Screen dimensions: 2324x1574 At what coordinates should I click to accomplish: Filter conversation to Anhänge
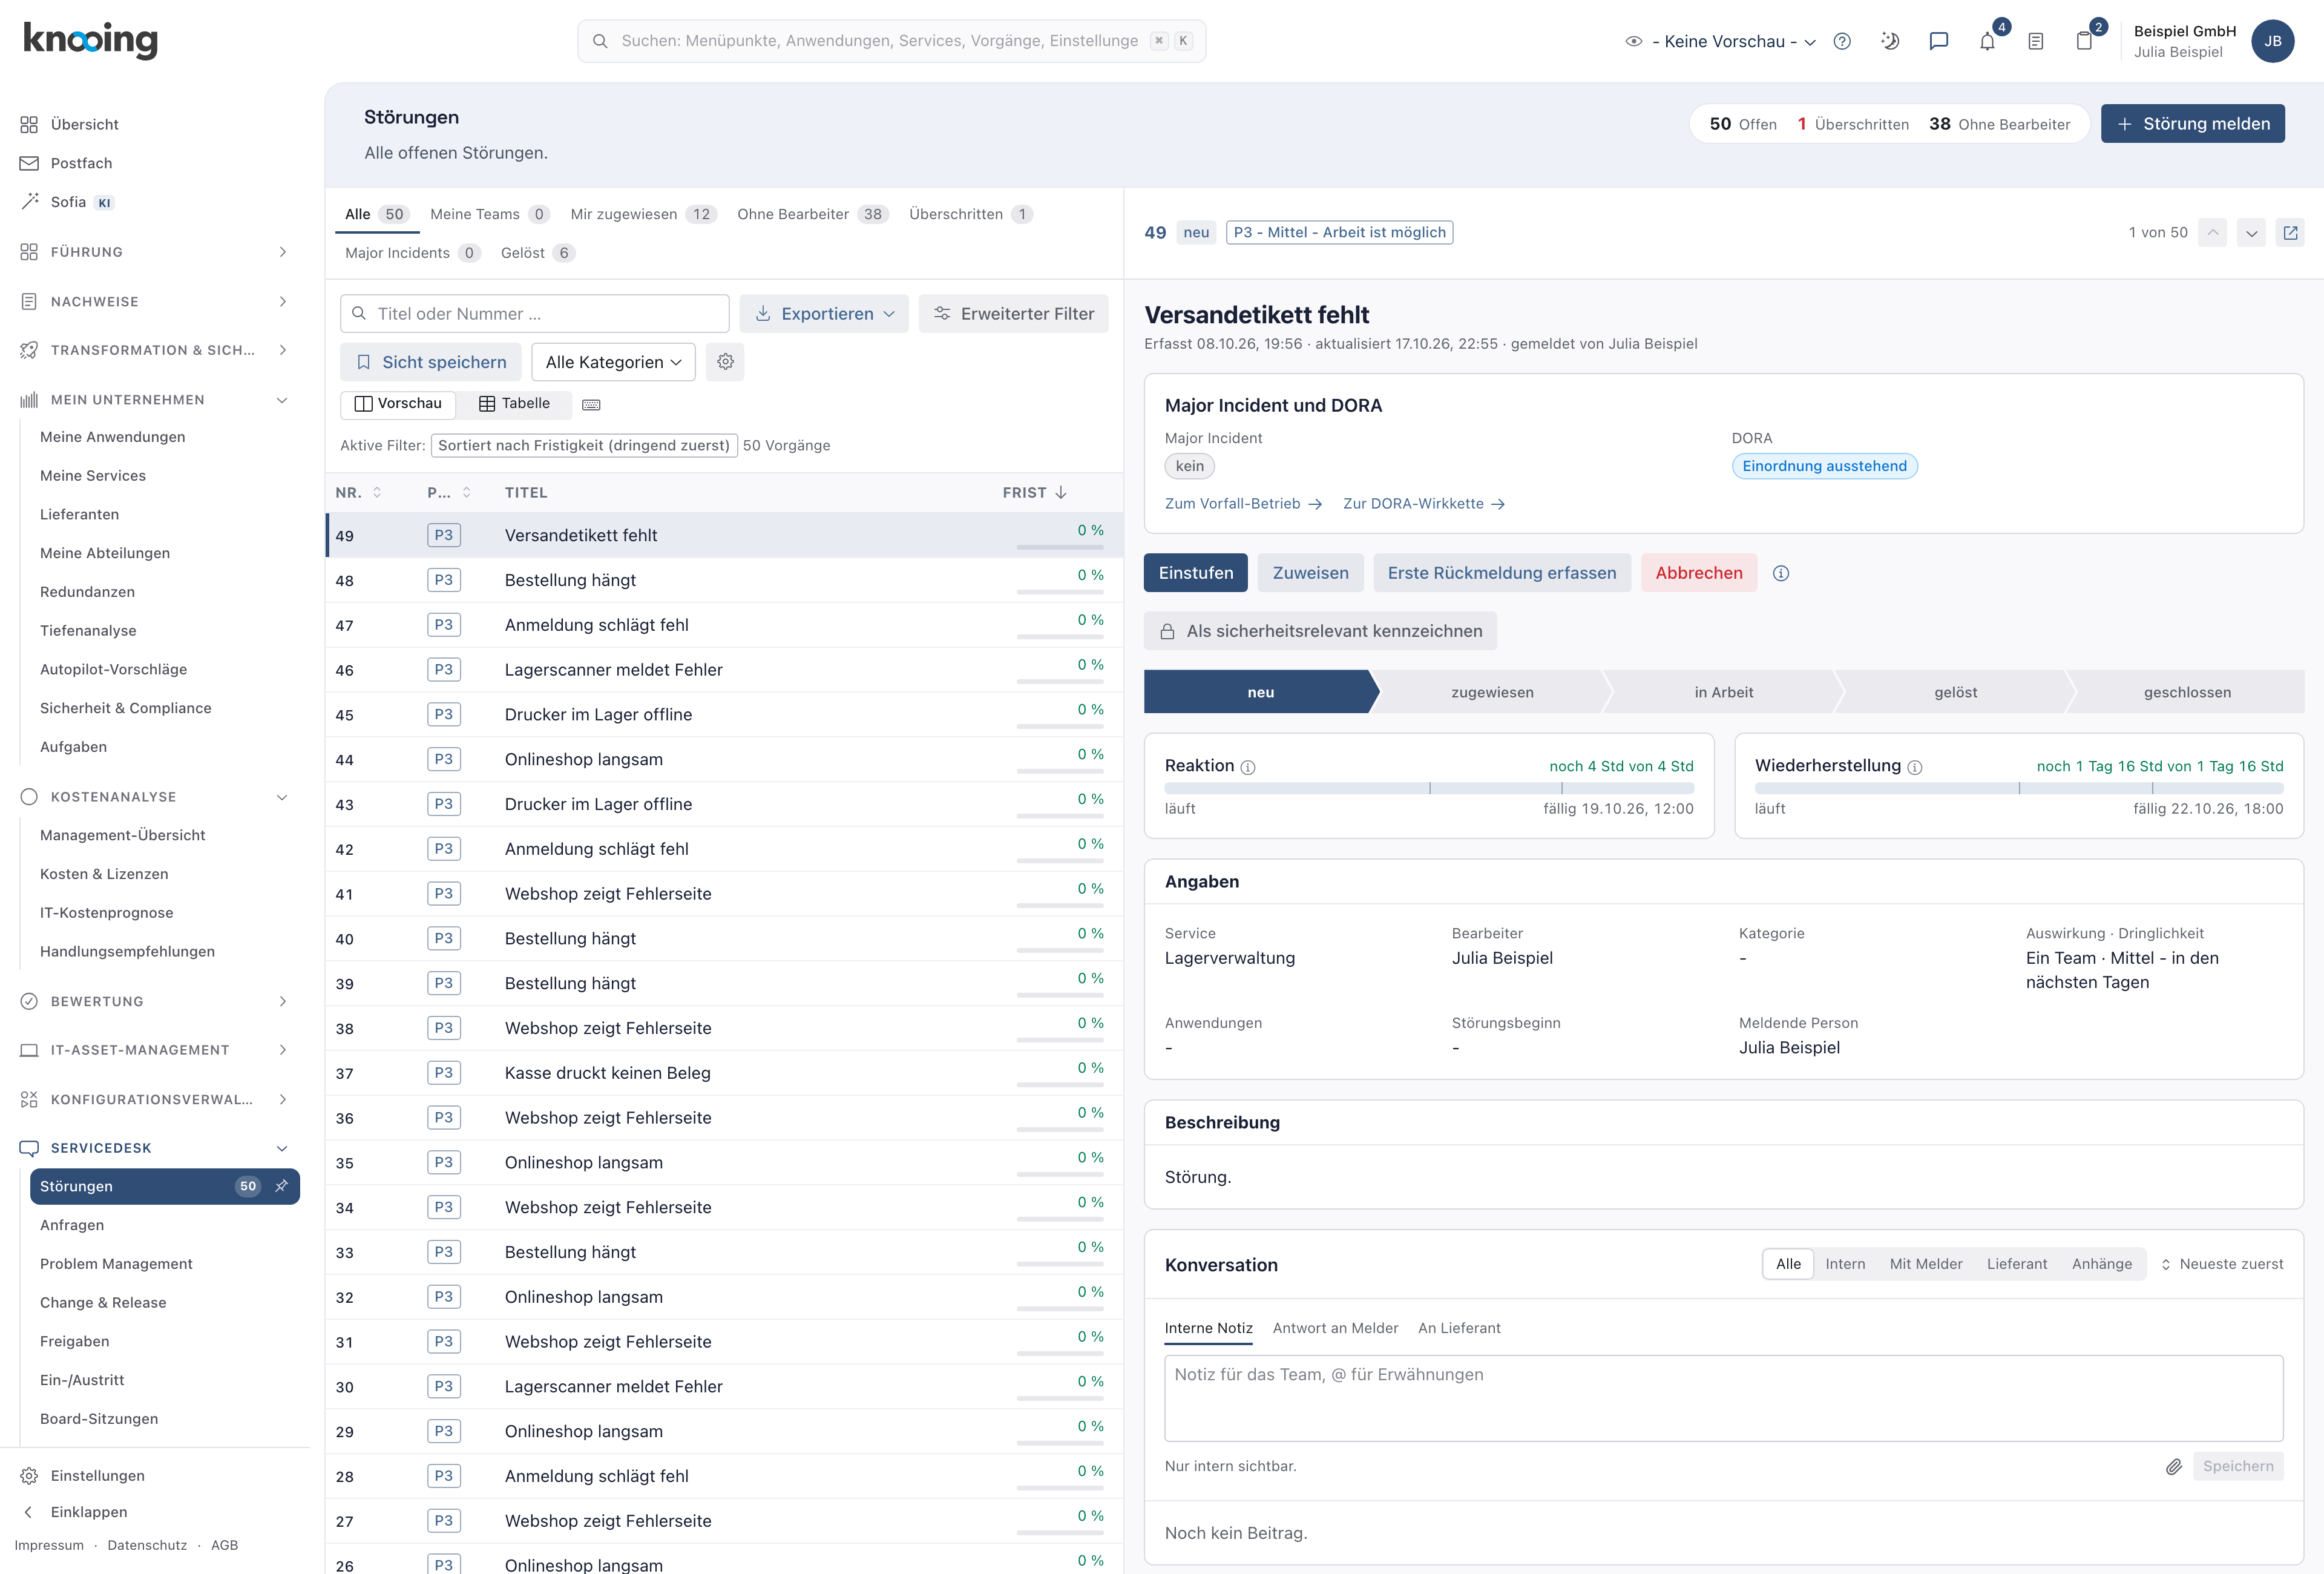tap(2102, 1264)
